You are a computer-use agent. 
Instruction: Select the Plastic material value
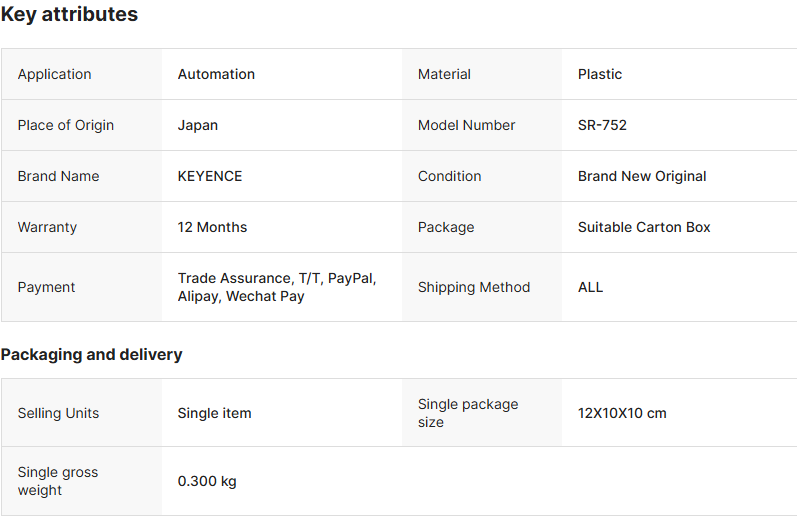coord(600,74)
